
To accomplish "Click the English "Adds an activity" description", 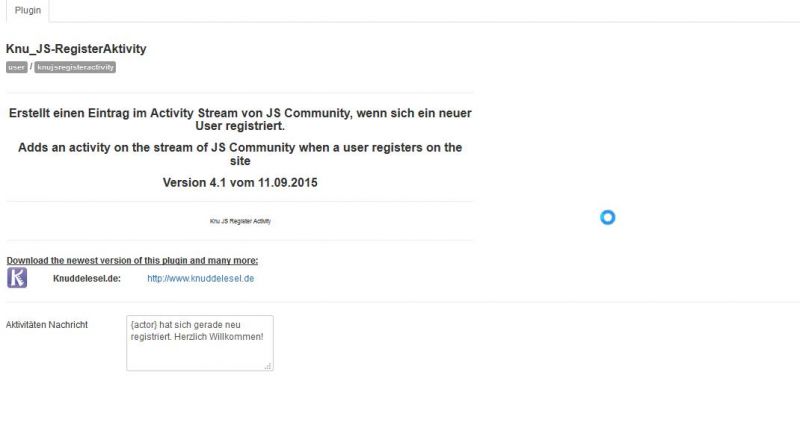I will coord(240,154).
